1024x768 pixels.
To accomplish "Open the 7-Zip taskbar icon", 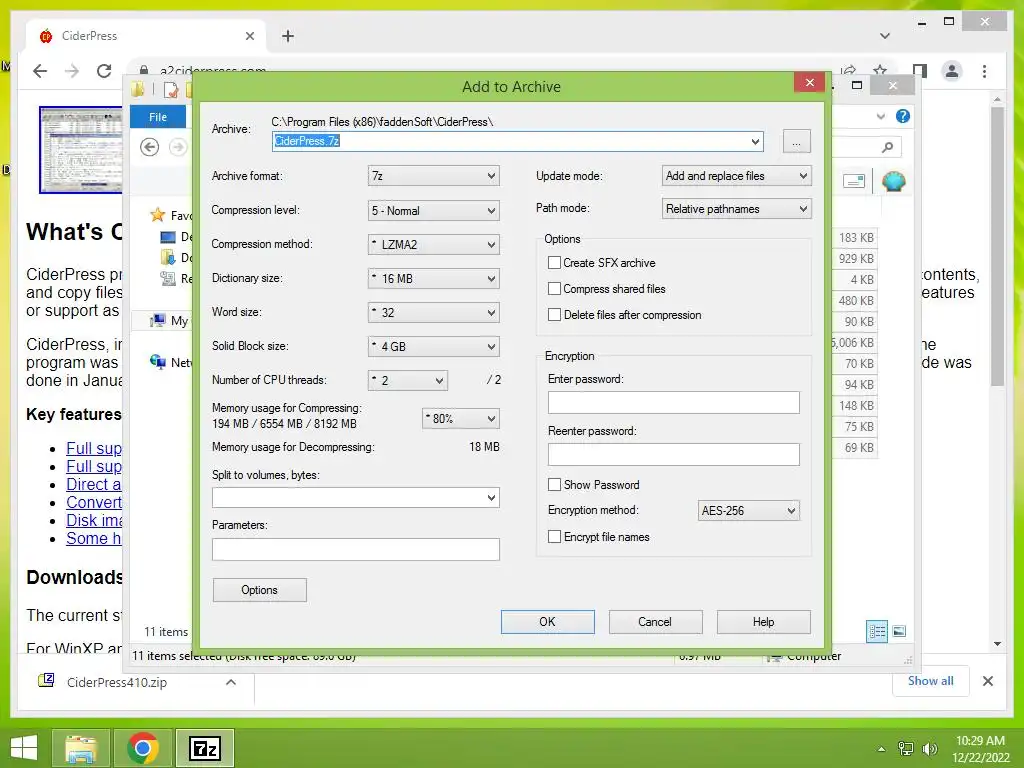I will [x=204, y=748].
